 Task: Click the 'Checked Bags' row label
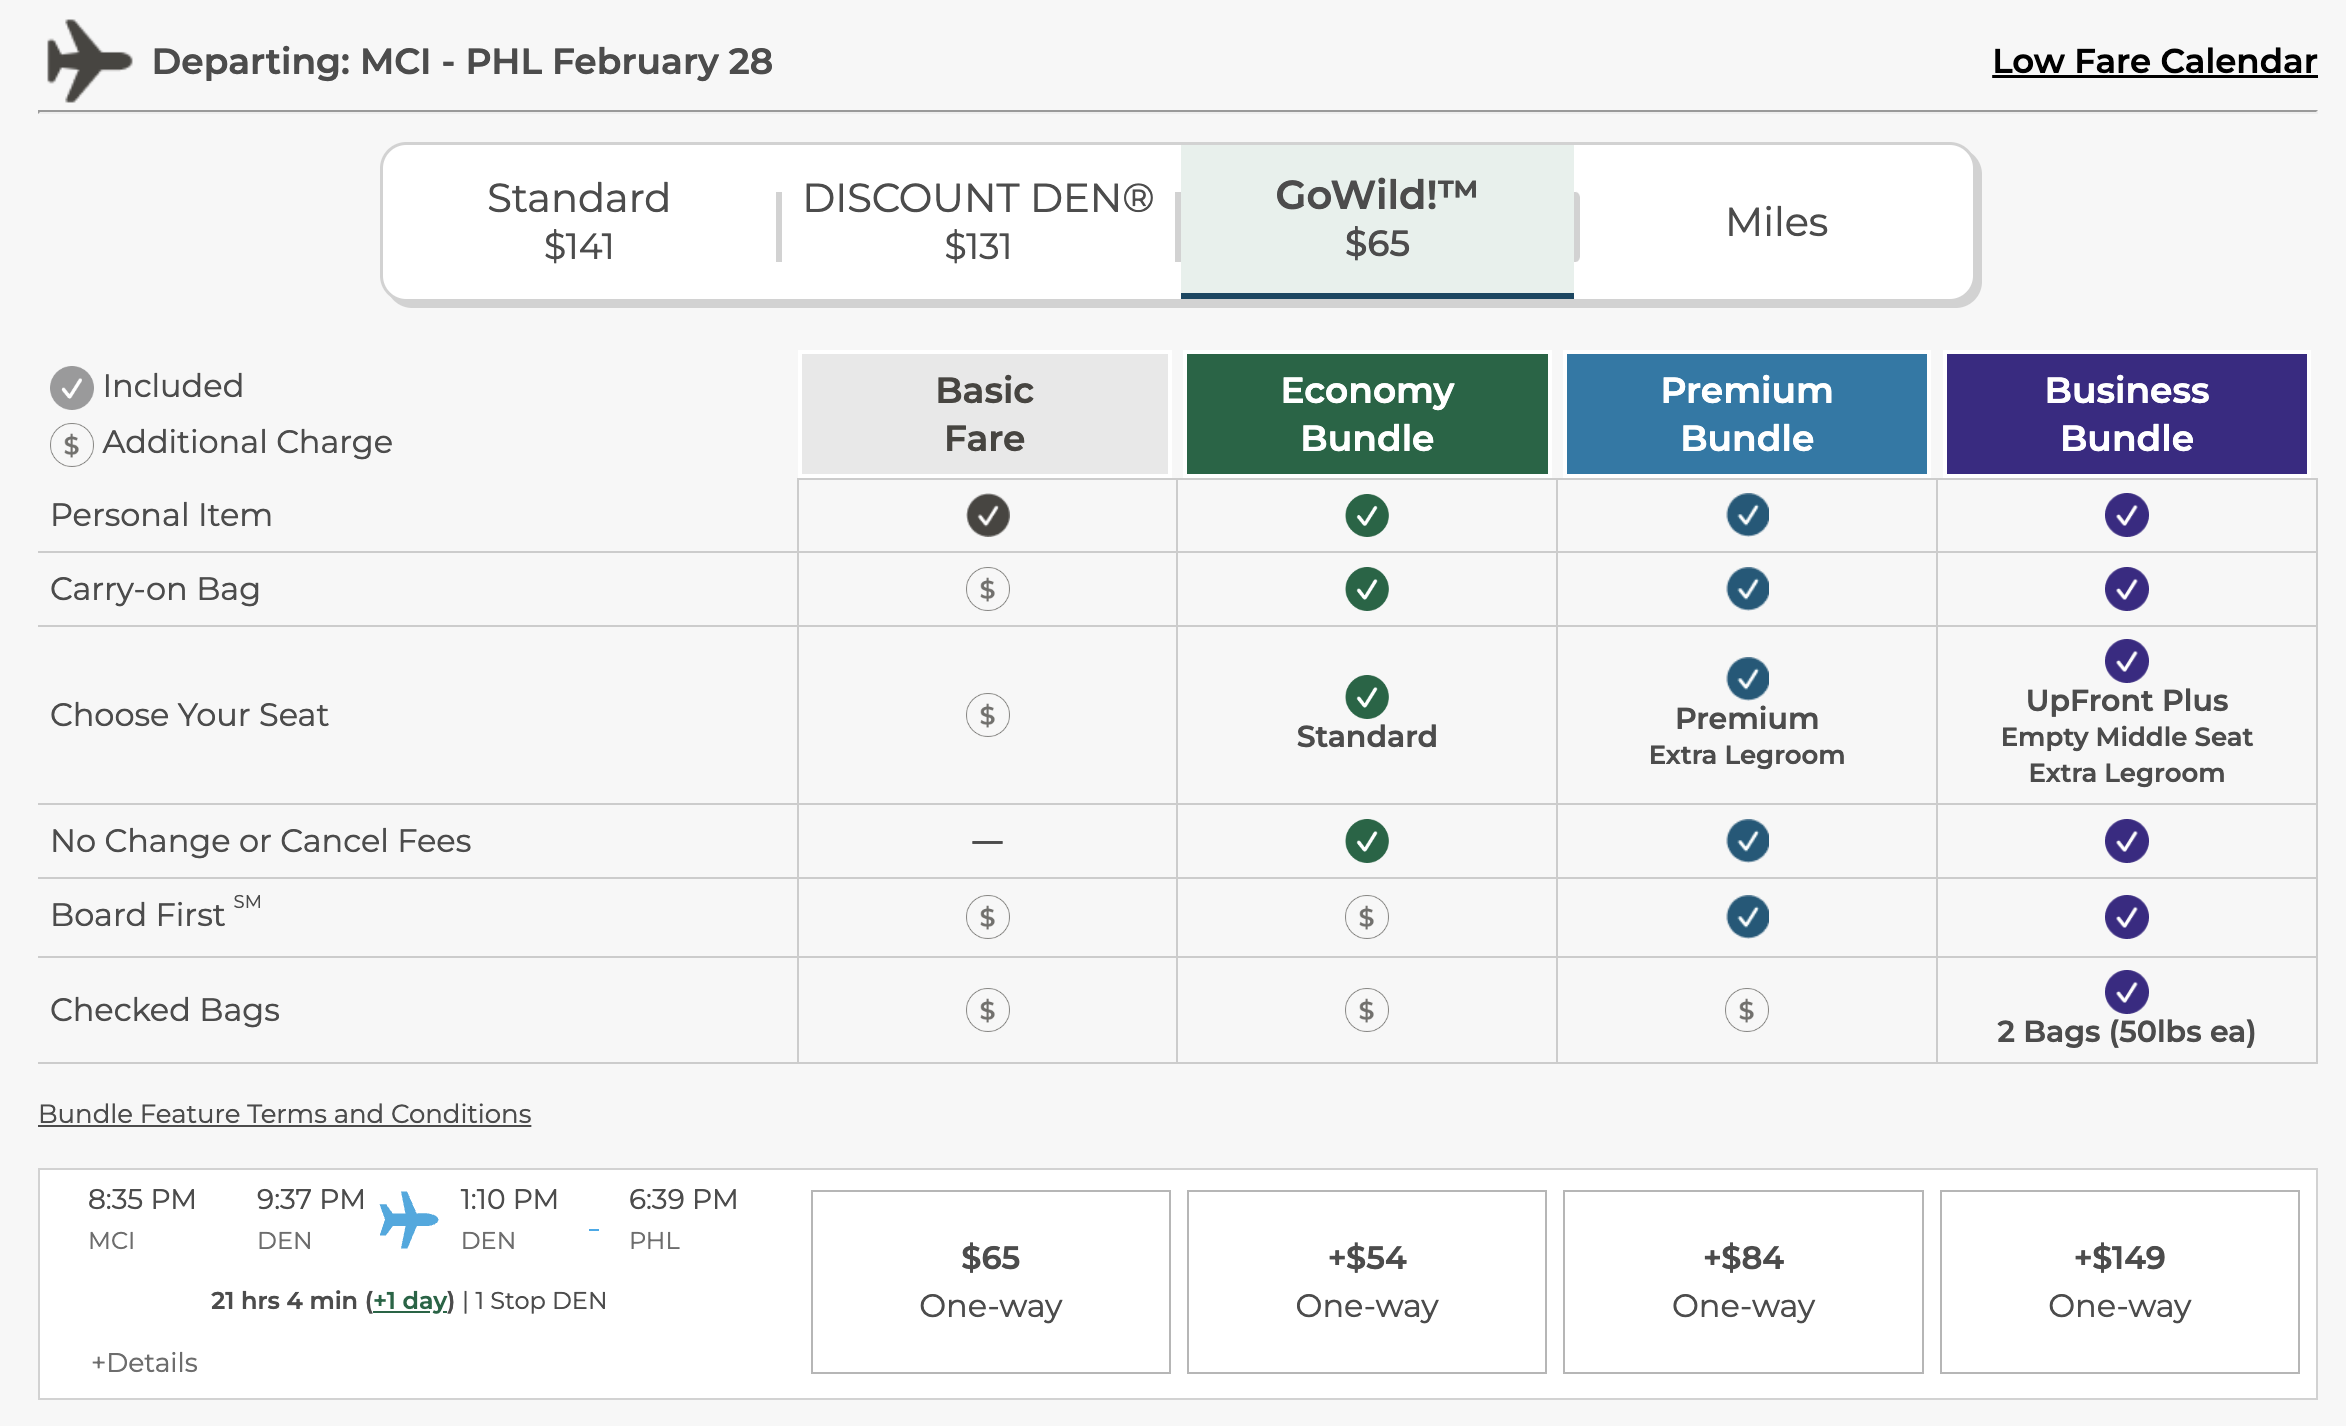(x=165, y=1010)
